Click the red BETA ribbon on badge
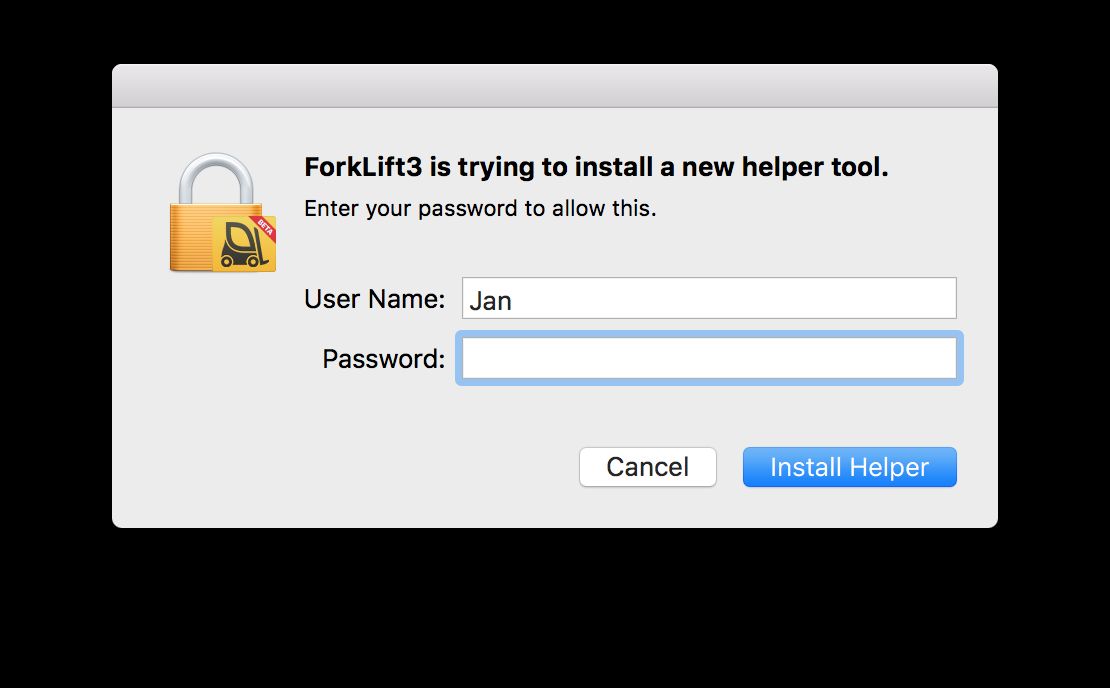 coord(265,224)
